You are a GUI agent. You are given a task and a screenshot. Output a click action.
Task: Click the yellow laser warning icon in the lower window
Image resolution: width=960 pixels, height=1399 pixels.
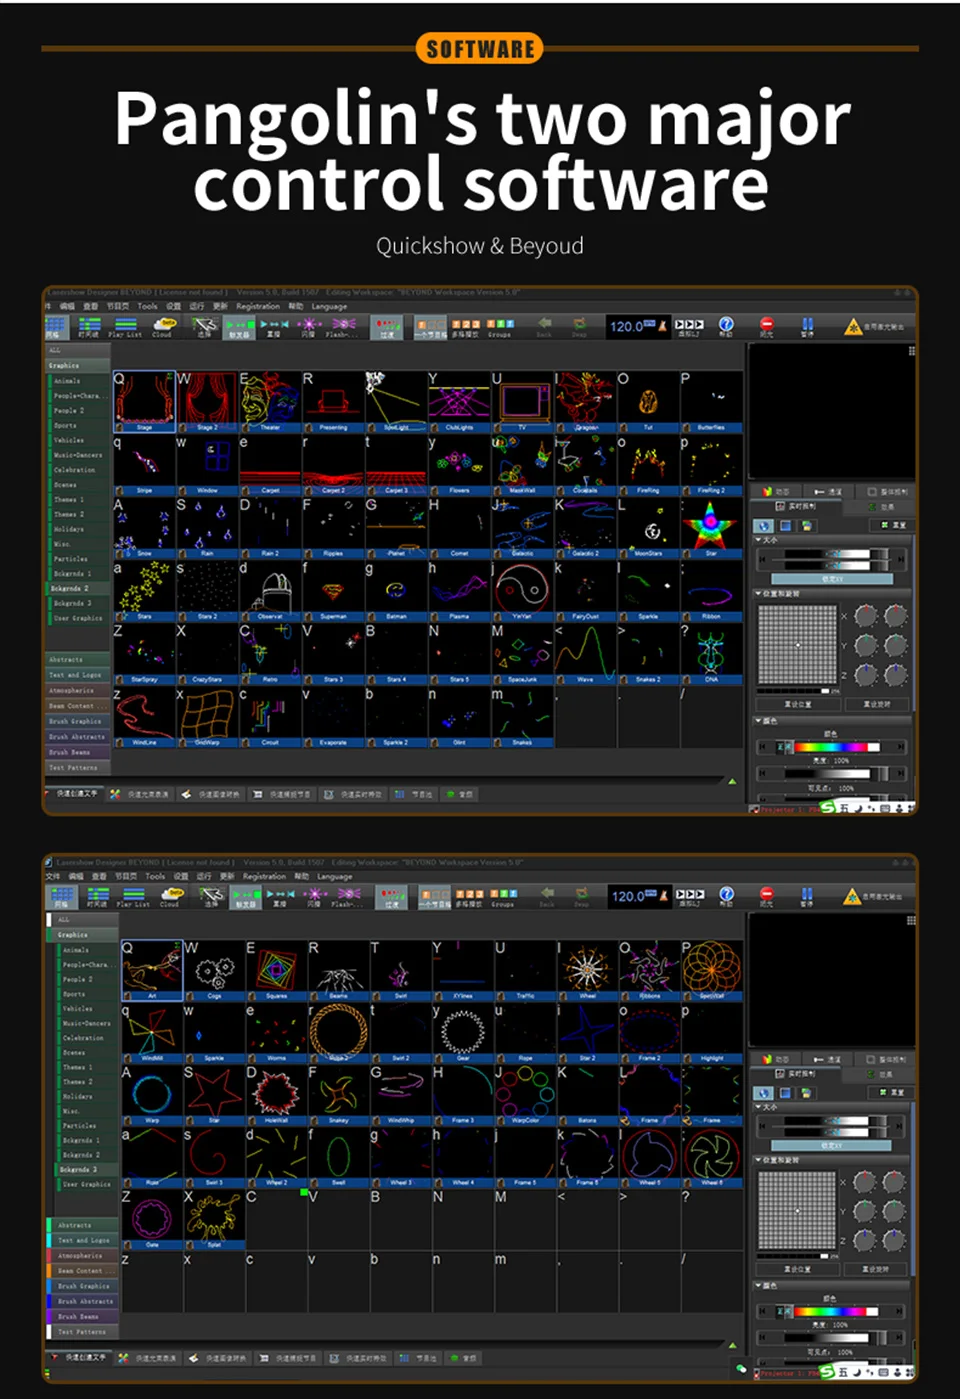click(x=852, y=895)
